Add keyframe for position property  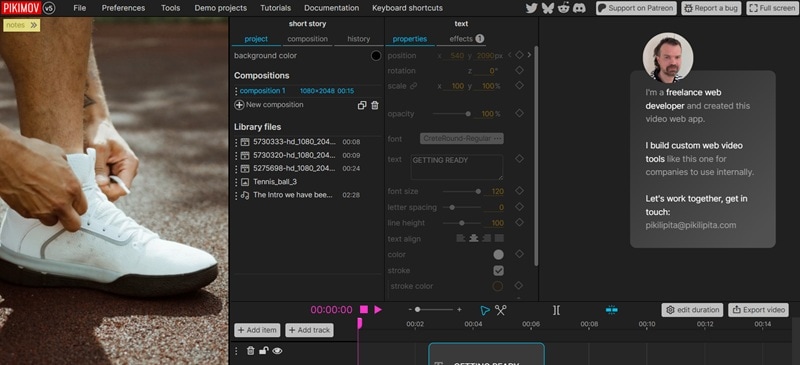point(519,55)
